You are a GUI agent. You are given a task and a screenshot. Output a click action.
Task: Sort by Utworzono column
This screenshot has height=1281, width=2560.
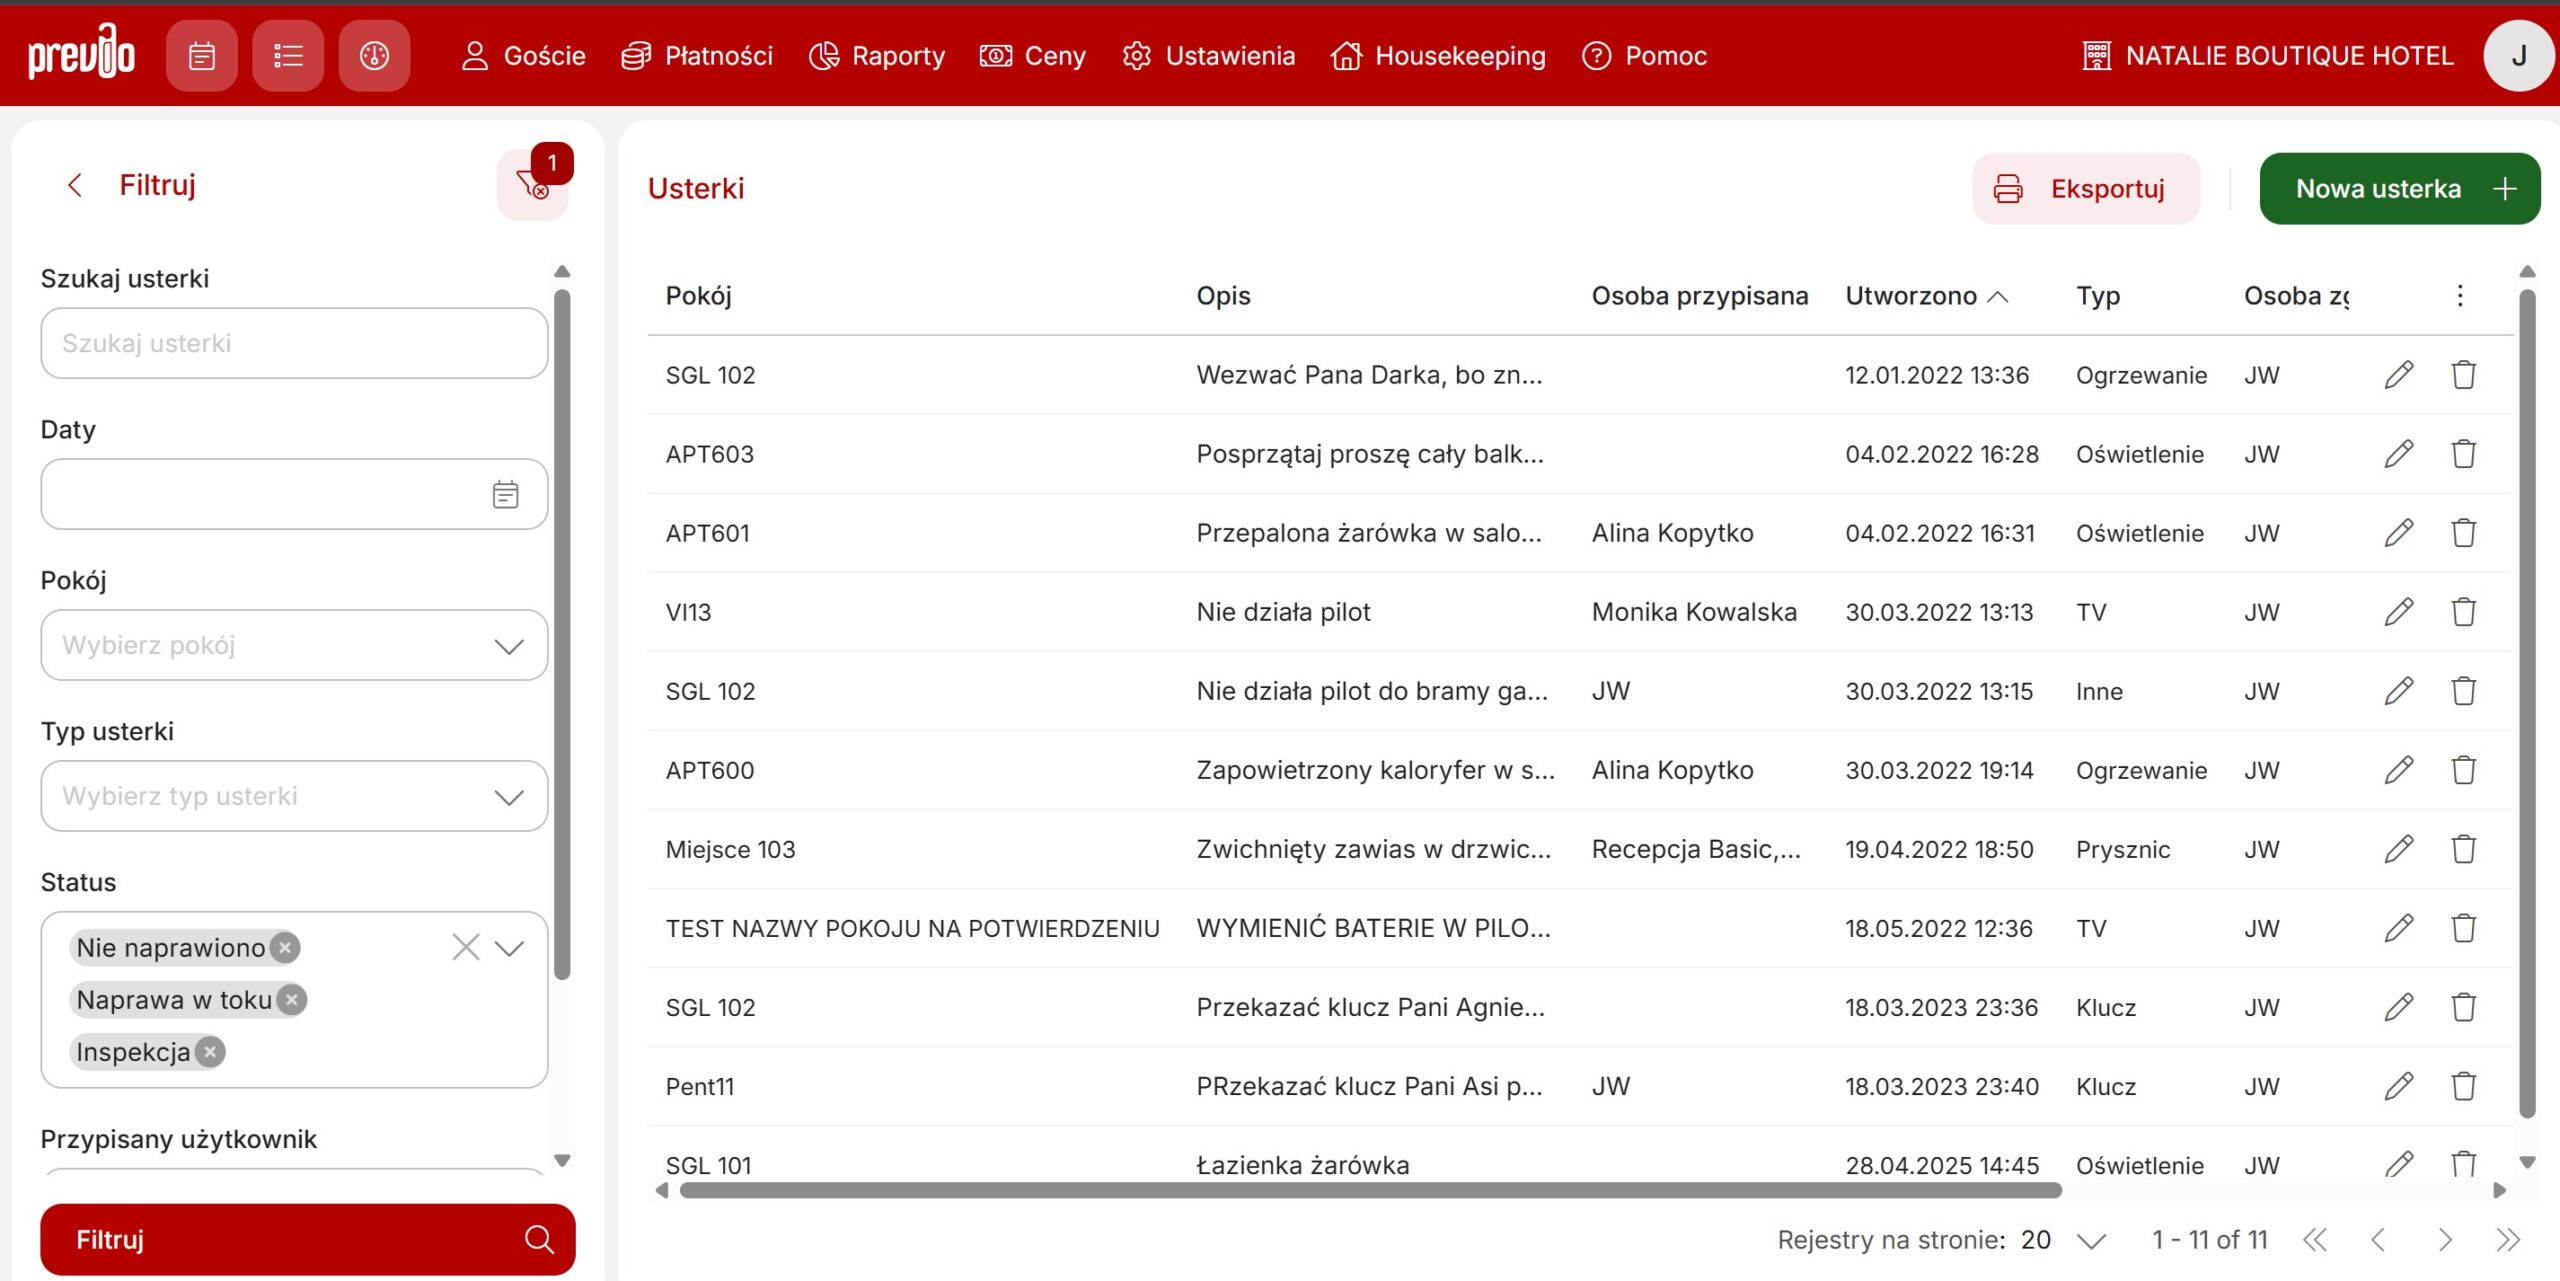pyautogui.click(x=1926, y=296)
